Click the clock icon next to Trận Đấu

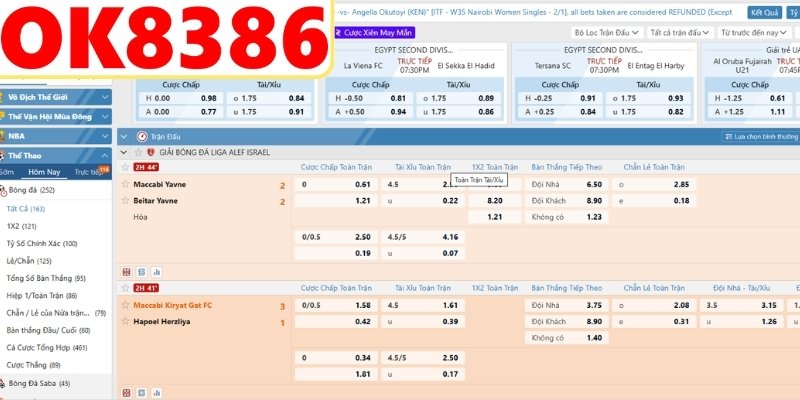click(141, 135)
